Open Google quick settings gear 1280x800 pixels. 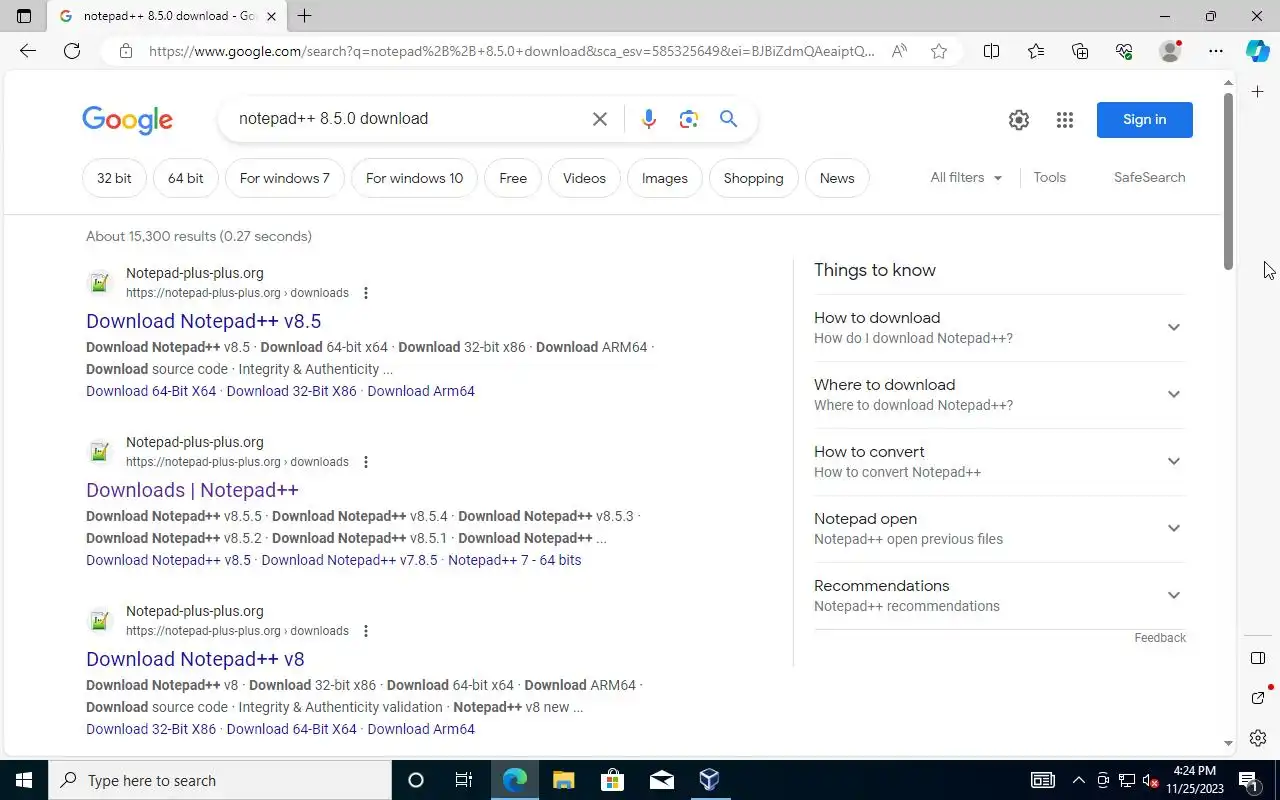(1018, 120)
